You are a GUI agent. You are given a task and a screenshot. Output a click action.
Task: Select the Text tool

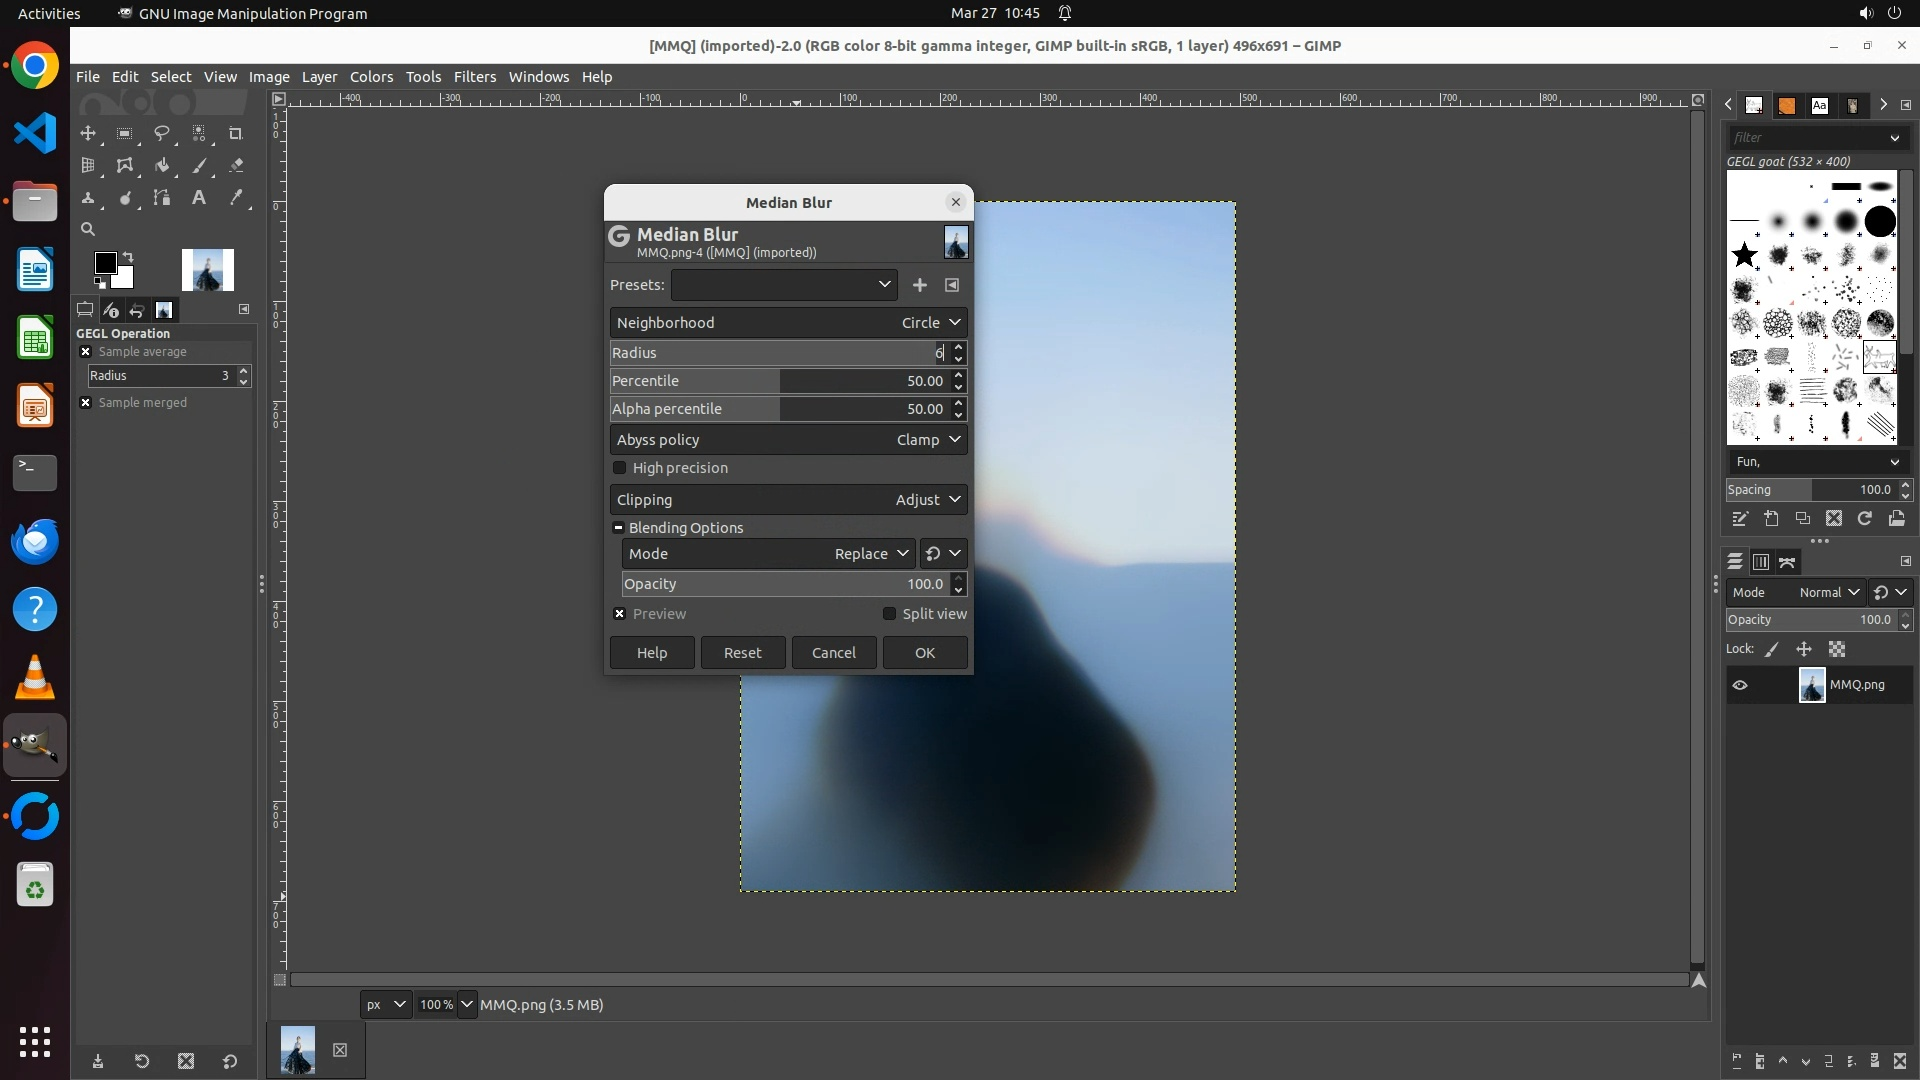(199, 198)
